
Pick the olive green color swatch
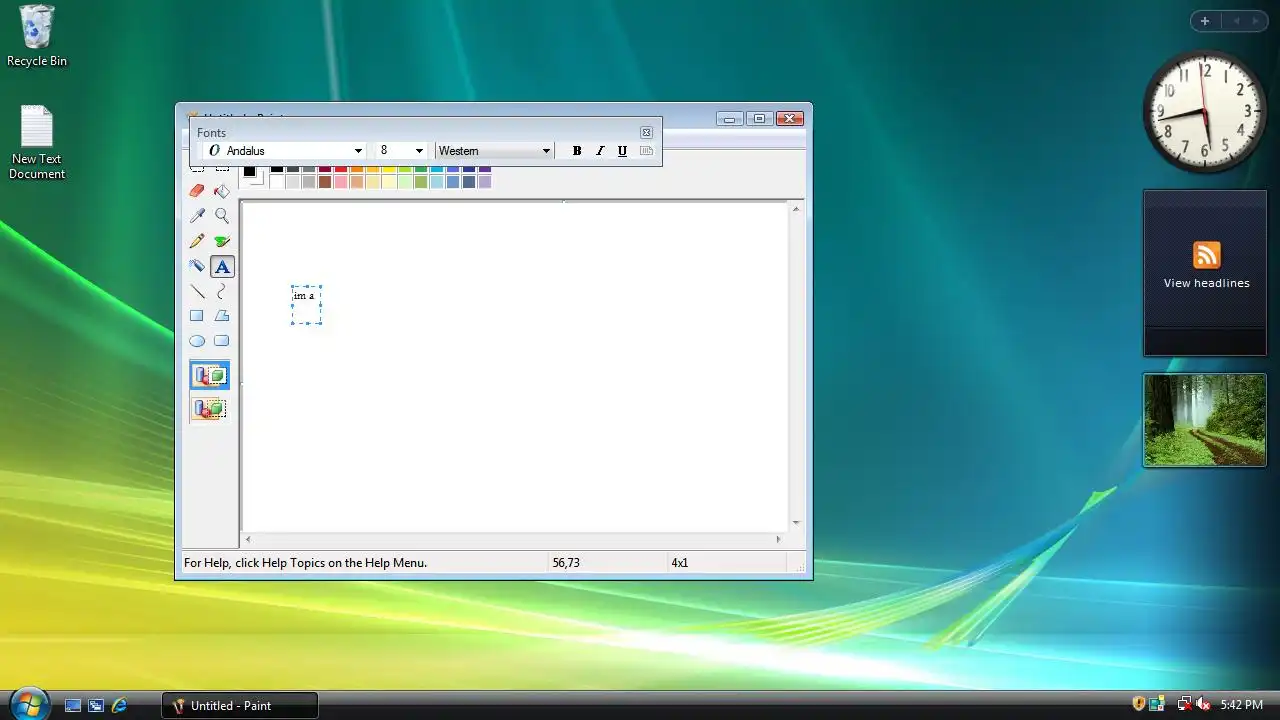pyautogui.click(x=421, y=182)
